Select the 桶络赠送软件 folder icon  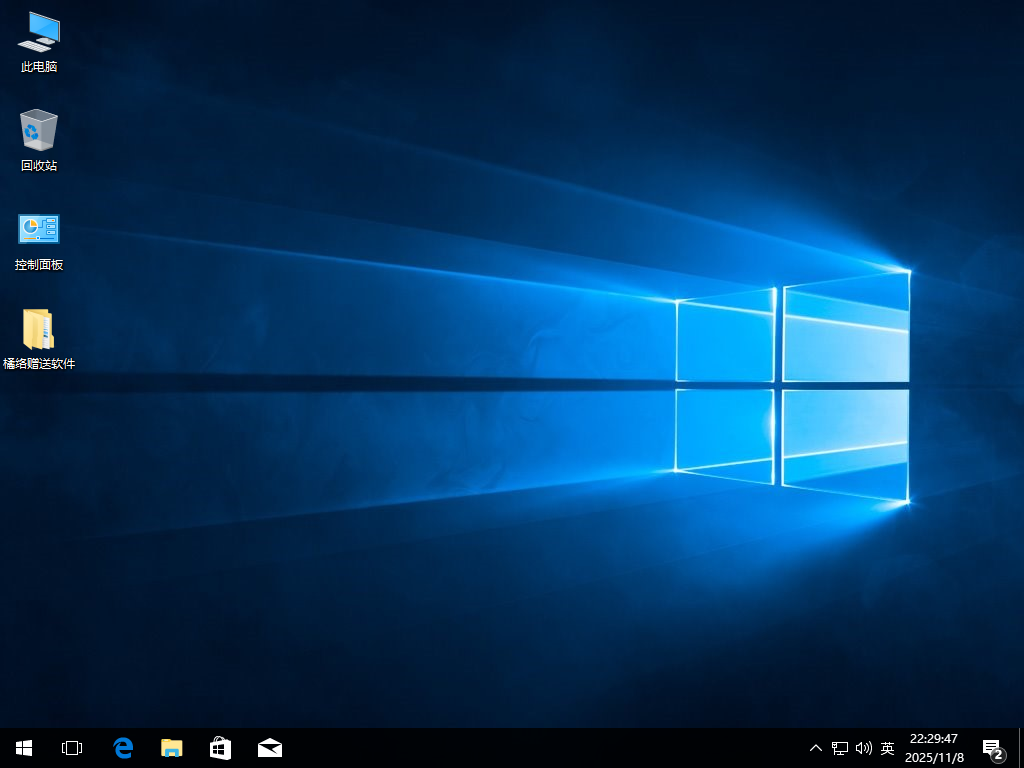(39, 329)
